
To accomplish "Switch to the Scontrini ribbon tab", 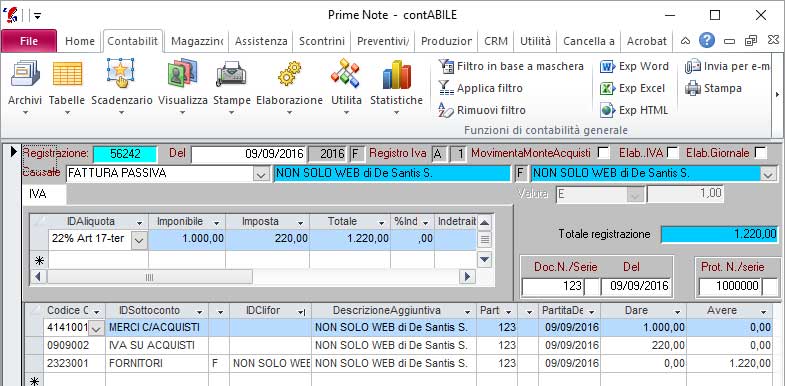I will click(x=322, y=41).
